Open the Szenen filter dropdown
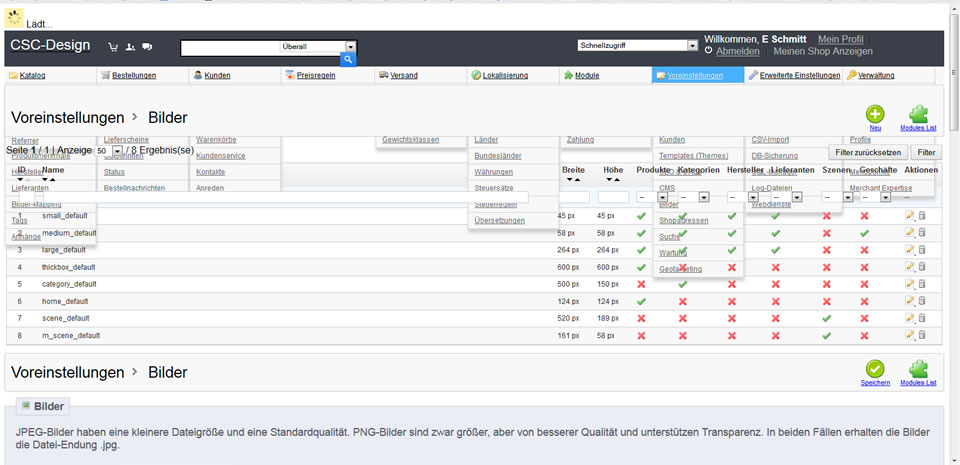Viewport: 960px width, 465px height. (837, 198)
